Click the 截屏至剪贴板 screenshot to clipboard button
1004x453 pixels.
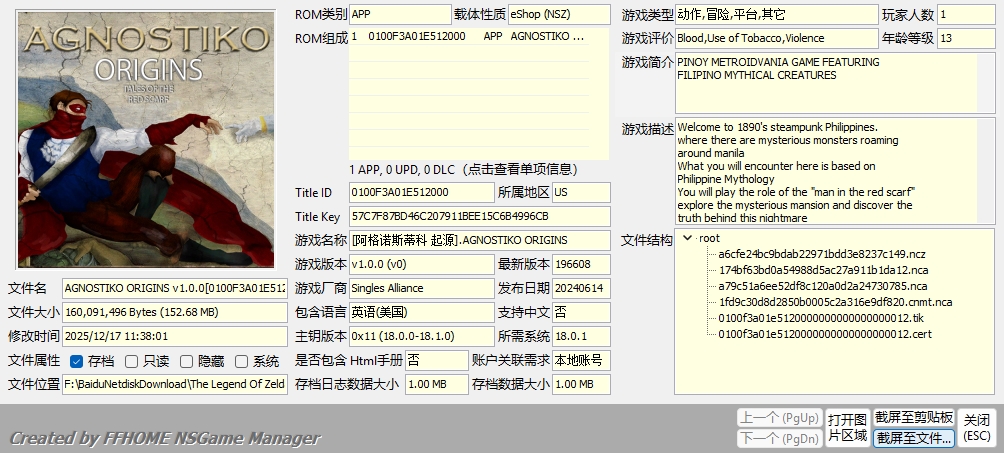pos(914,417)
